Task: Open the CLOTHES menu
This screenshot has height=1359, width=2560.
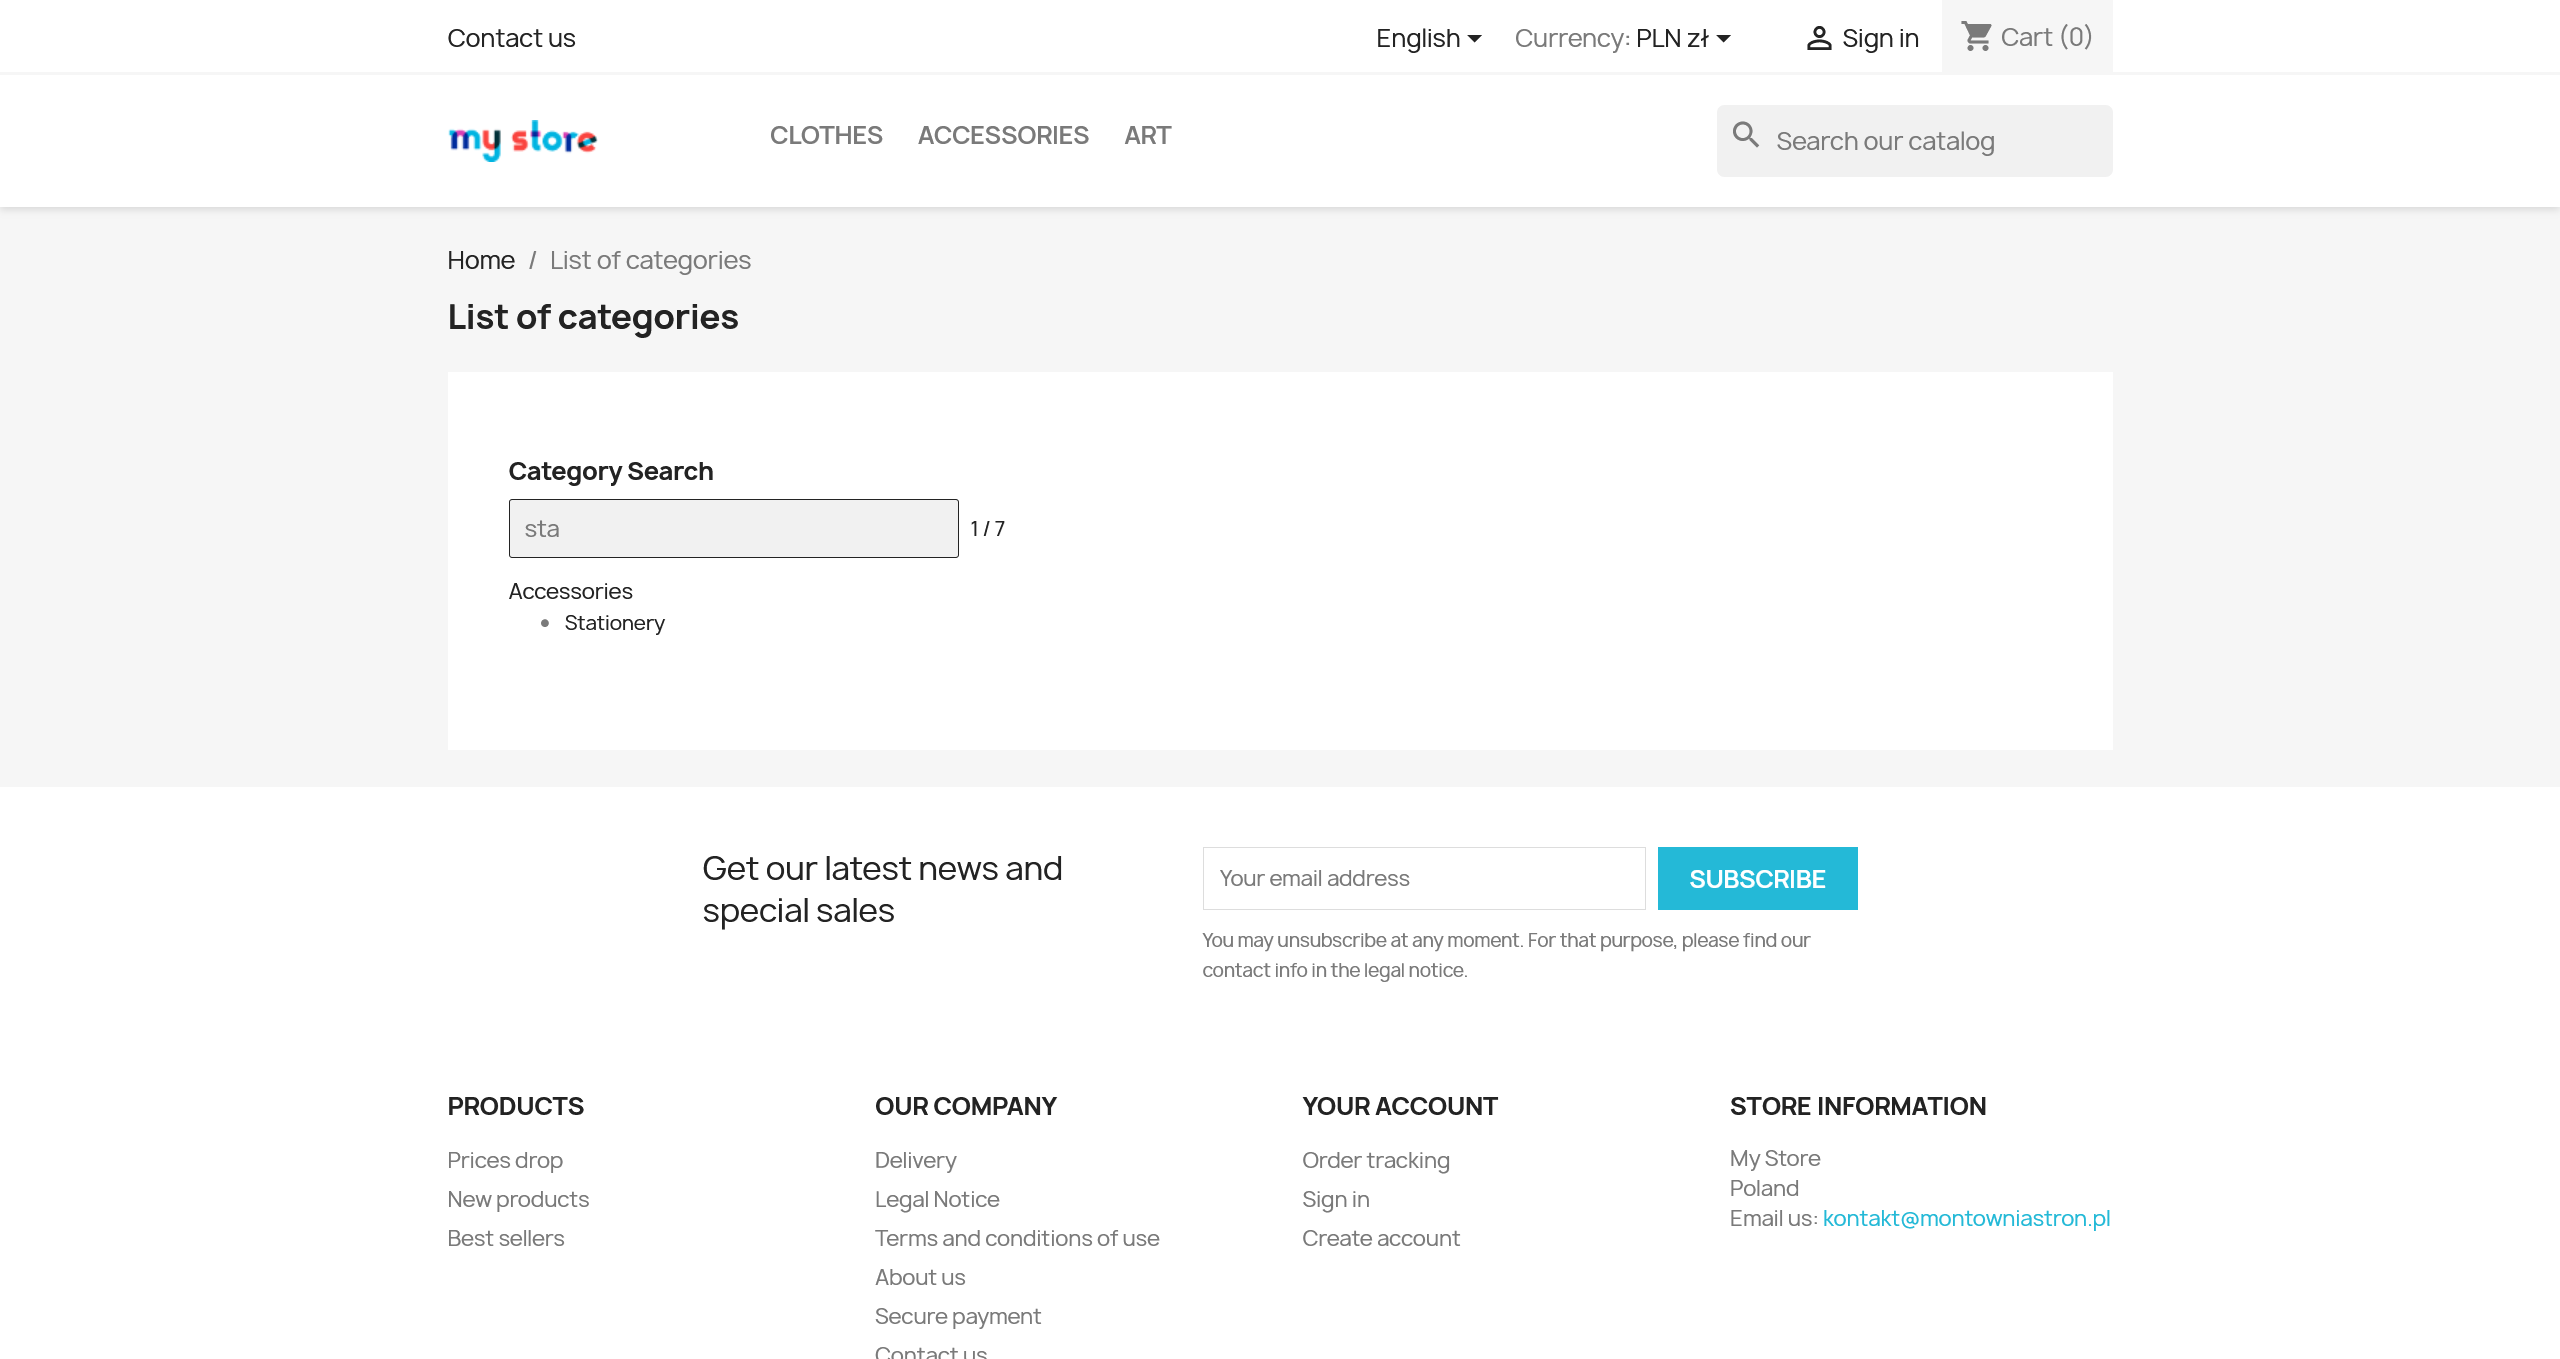Action: (826, 135)
